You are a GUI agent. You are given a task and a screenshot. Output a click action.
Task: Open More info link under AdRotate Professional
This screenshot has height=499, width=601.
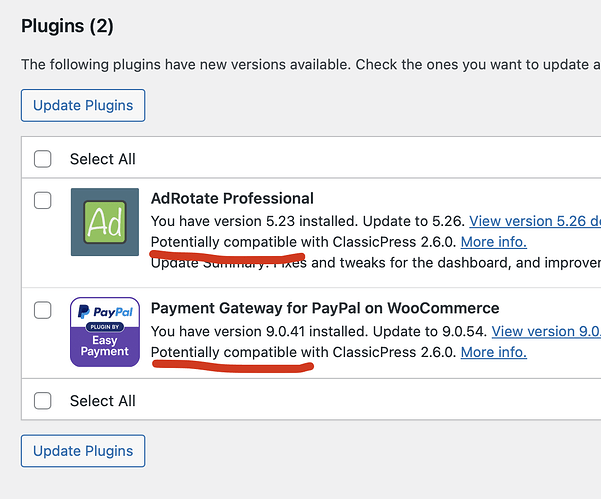coord(494,242)
